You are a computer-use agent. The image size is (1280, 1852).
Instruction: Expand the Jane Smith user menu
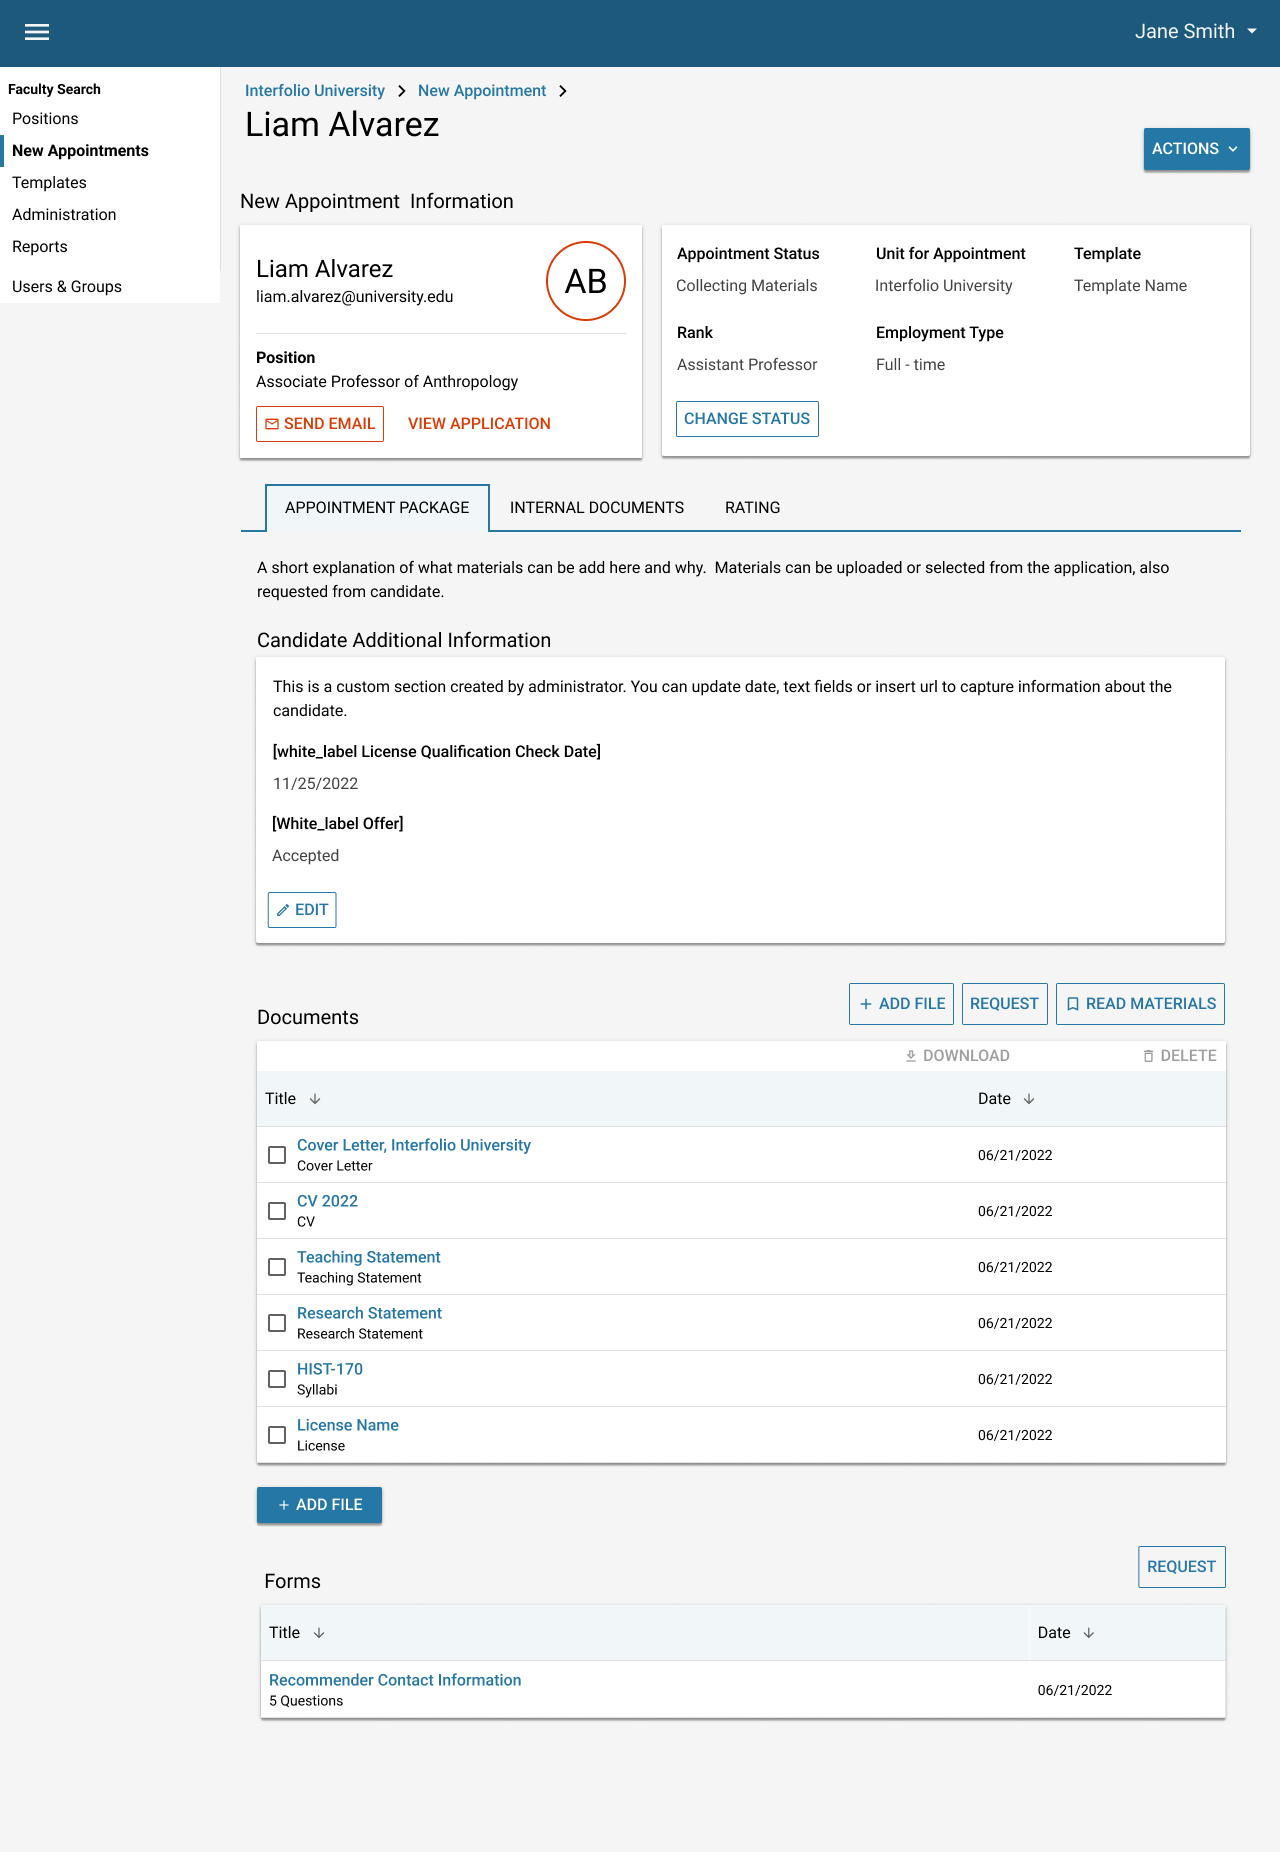point(1195,32)
